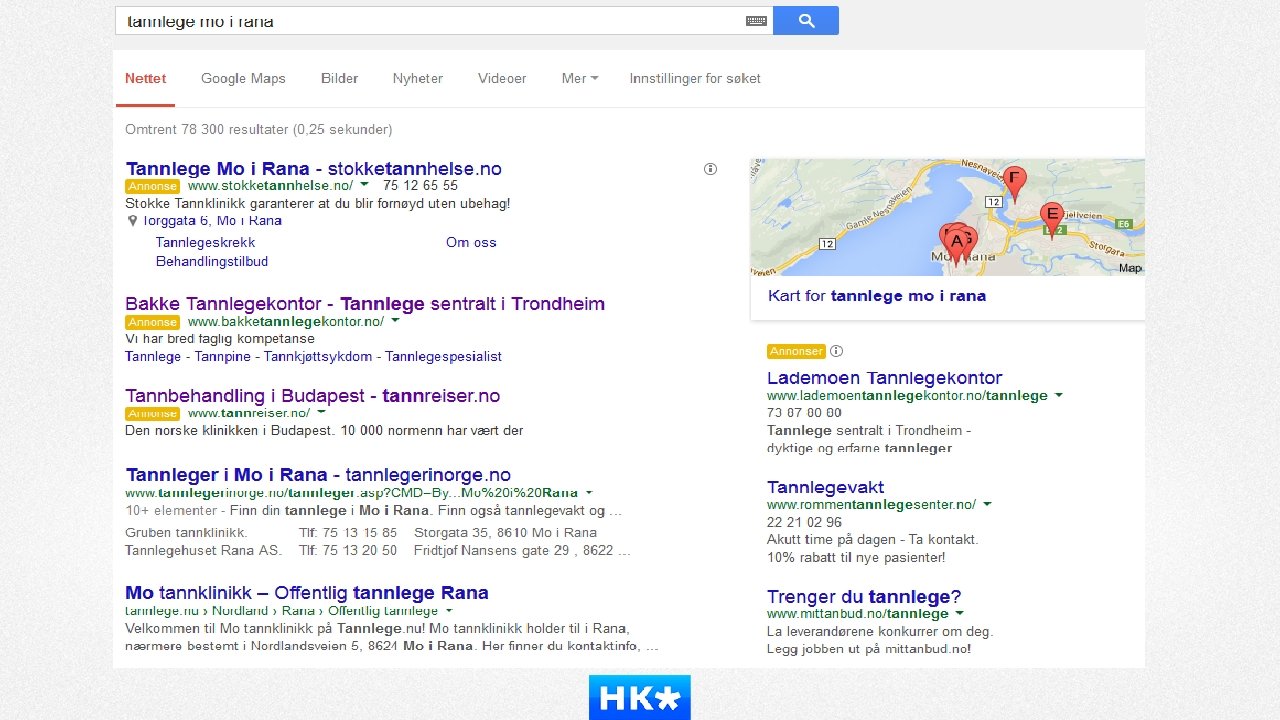Expand the arrow next to www.tannreiser.no
Image resolution: width=1280 pixels, height=720 pixels.
tap(321, 413)
